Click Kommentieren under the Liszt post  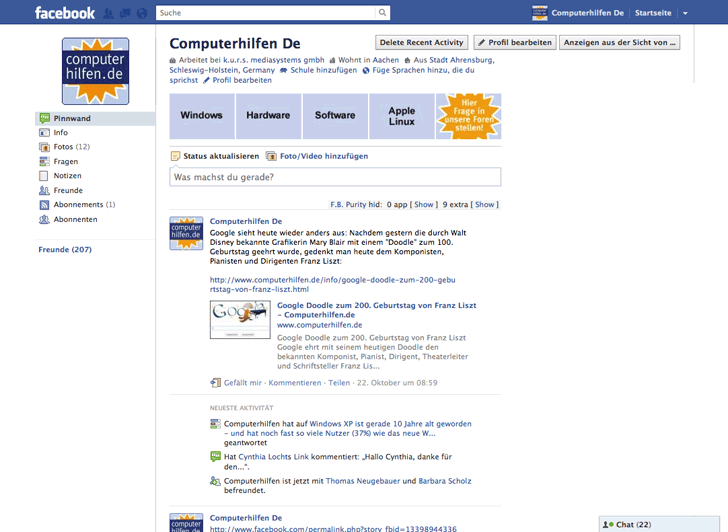(x=295, y=383)
